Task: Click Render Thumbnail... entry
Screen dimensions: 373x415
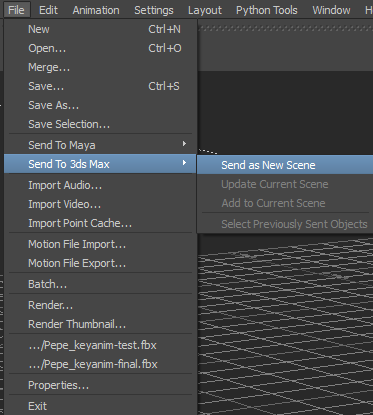Action: [x=100, y=324]
